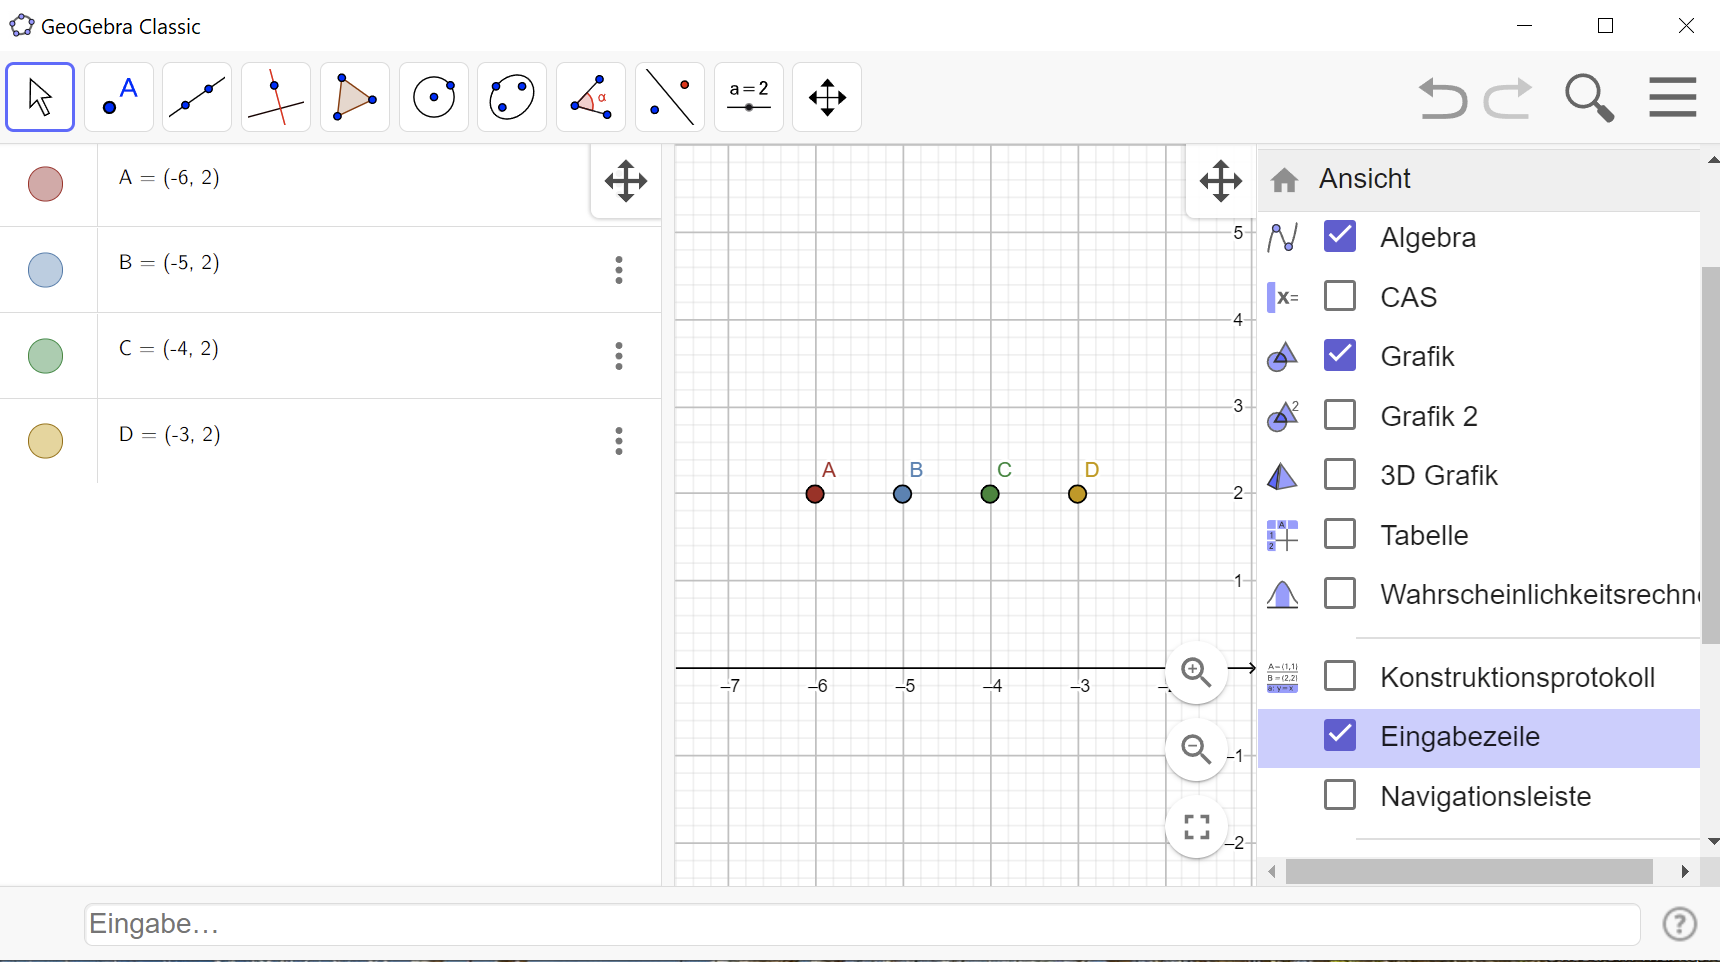Click the color swatch of point A
The height and width of the screenshot is (962, 1720).
(x=44, y=184)
